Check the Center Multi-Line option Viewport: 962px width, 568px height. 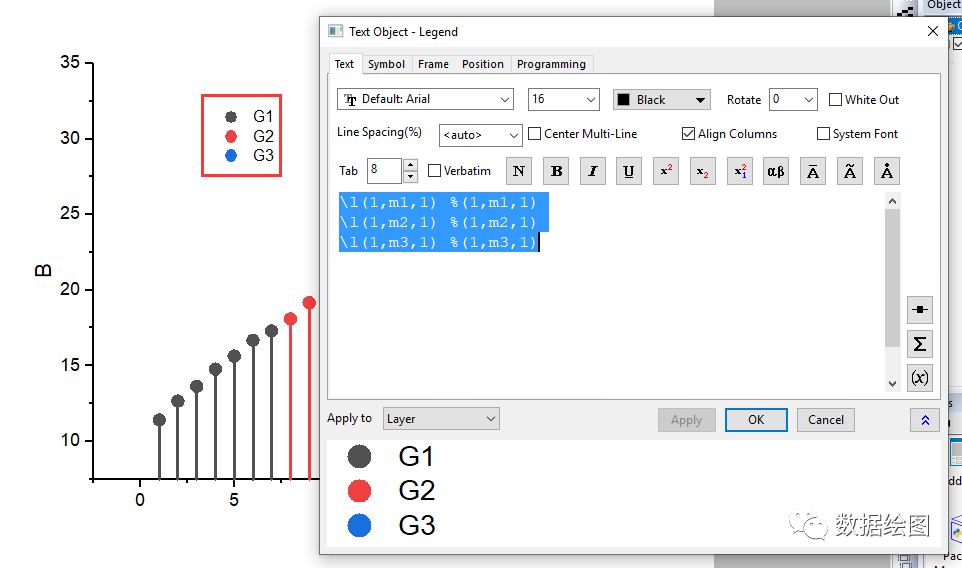click(534, 134)
